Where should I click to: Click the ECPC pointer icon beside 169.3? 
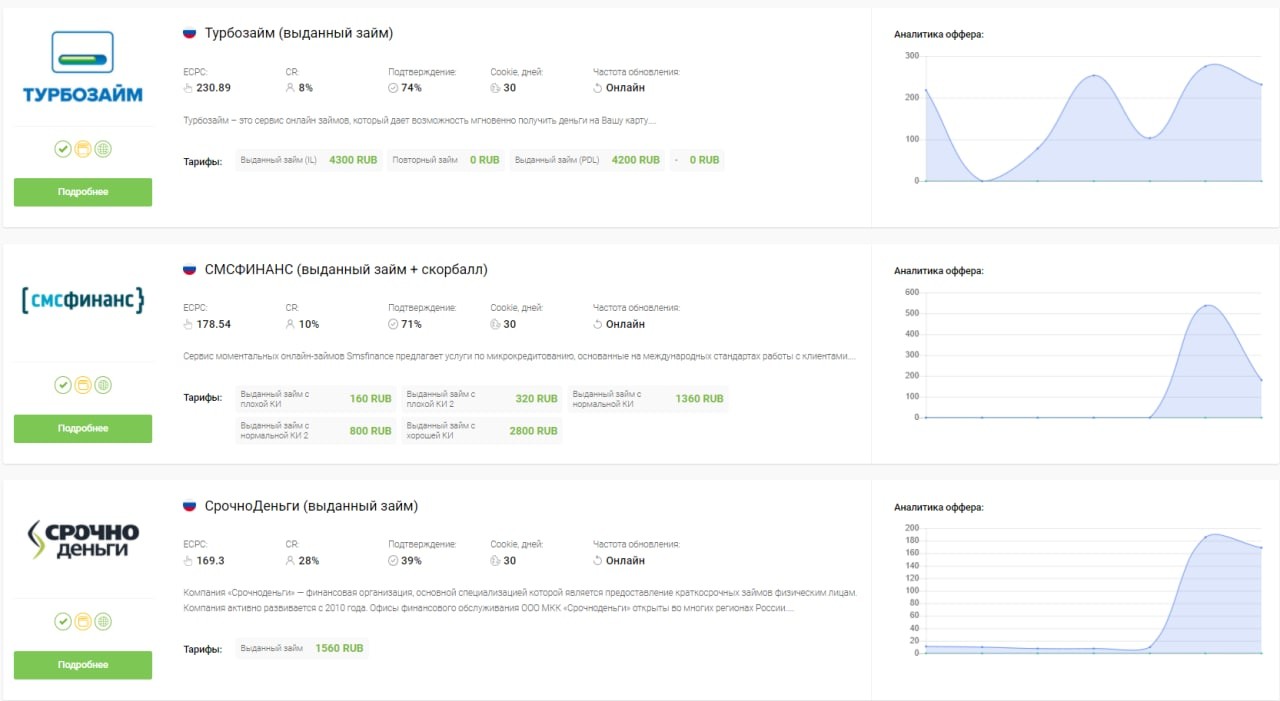tap(188, 561)
